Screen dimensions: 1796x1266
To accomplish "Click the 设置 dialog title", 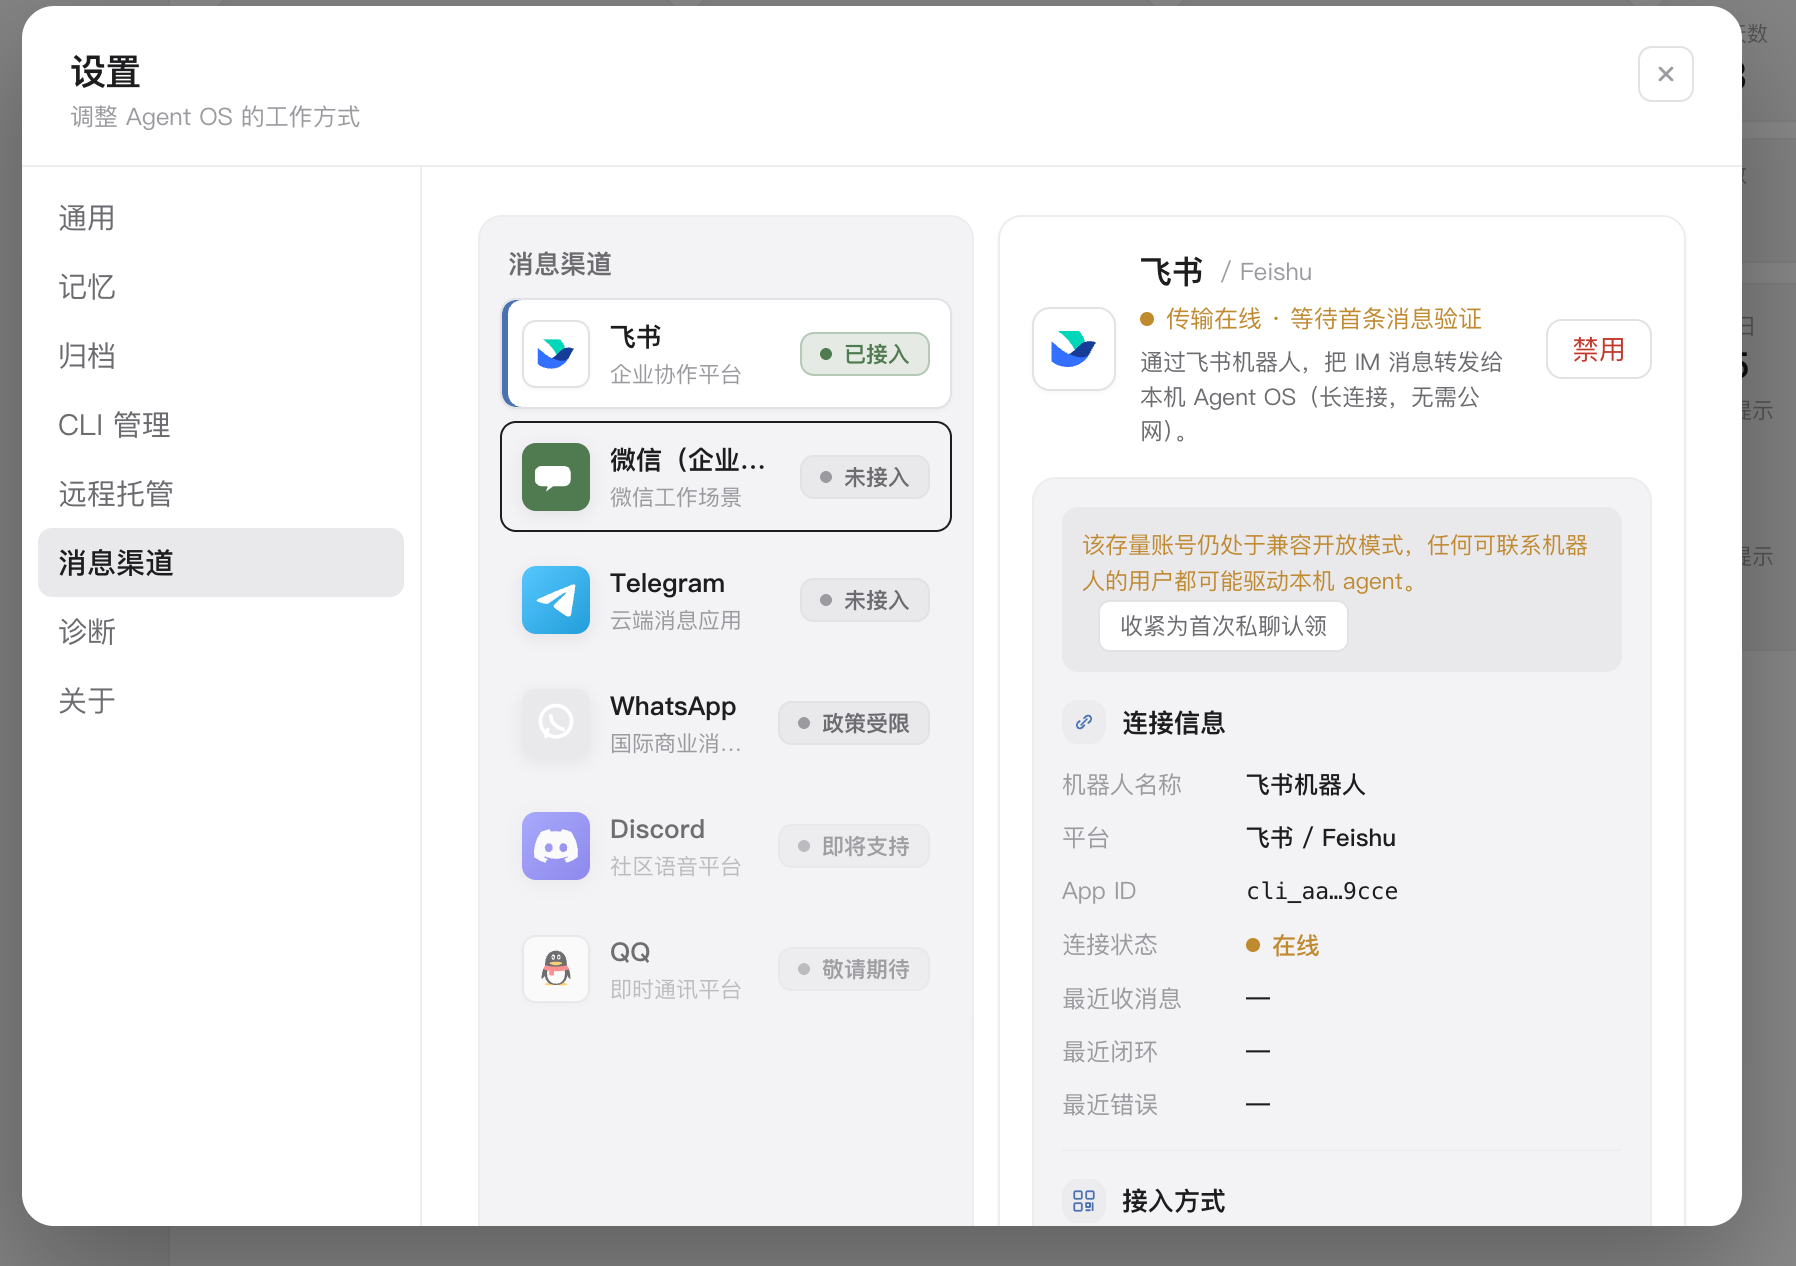I will [105, 72].
